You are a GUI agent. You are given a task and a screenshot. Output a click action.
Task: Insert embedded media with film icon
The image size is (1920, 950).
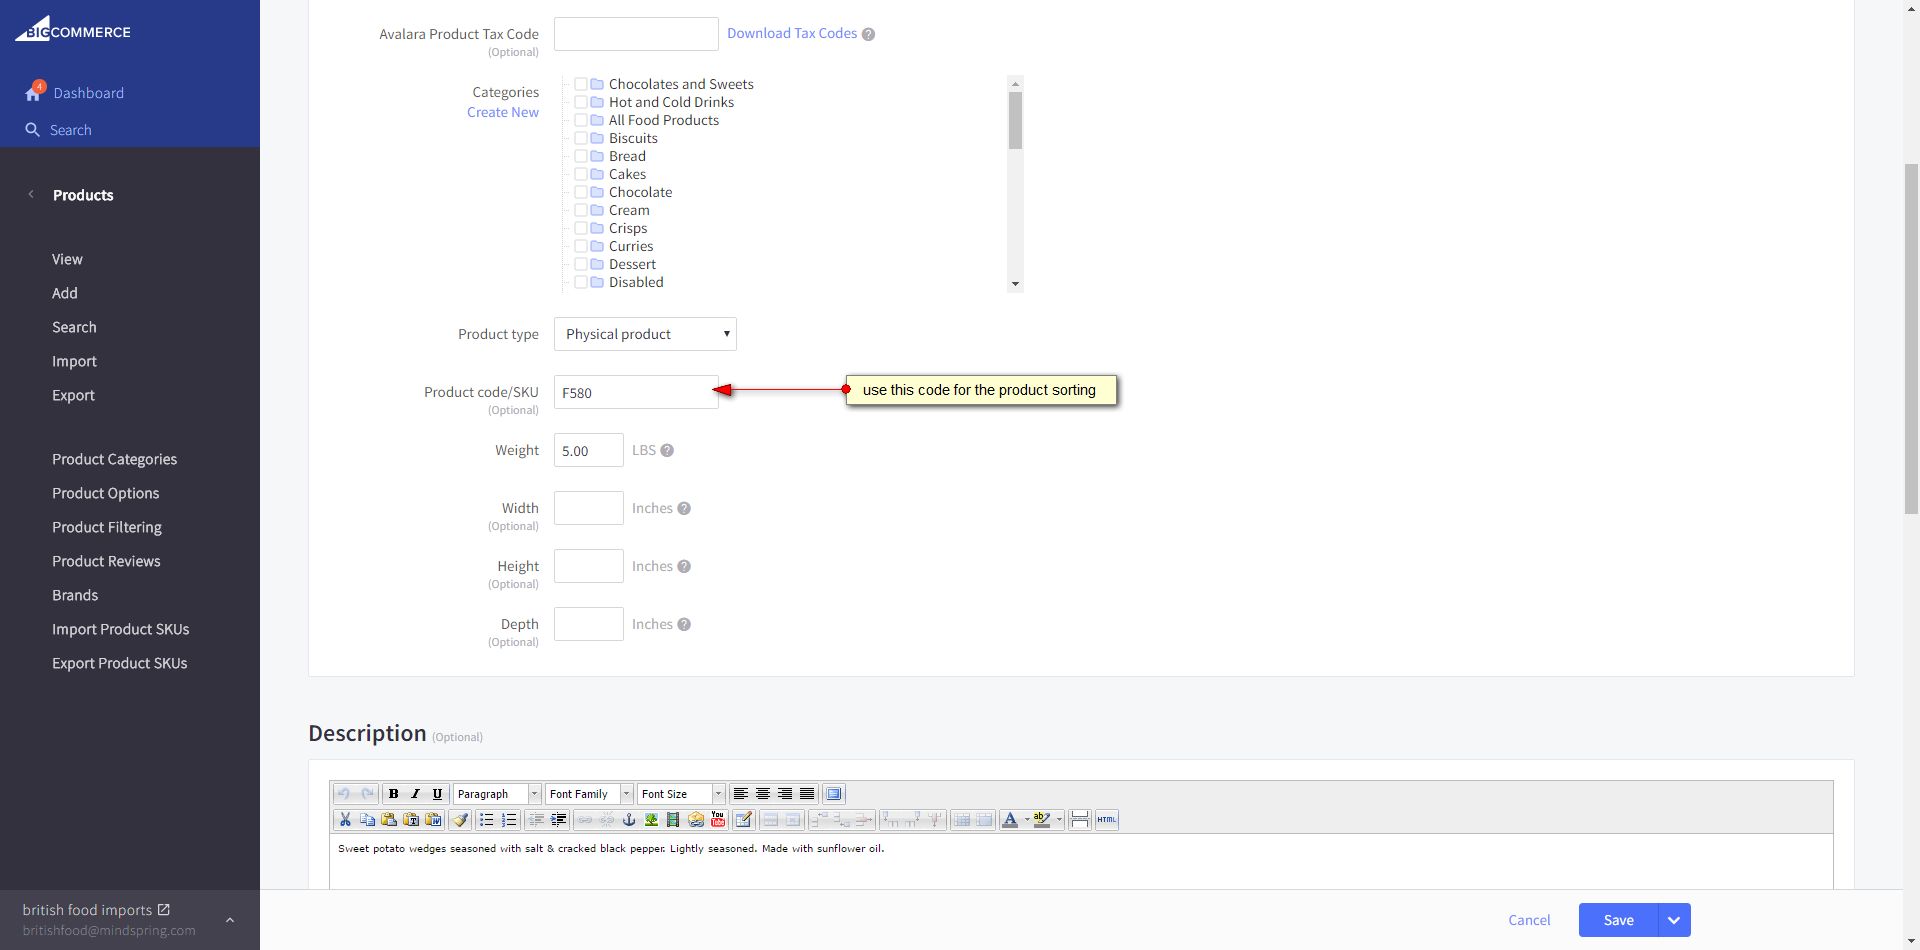point(673,820)
